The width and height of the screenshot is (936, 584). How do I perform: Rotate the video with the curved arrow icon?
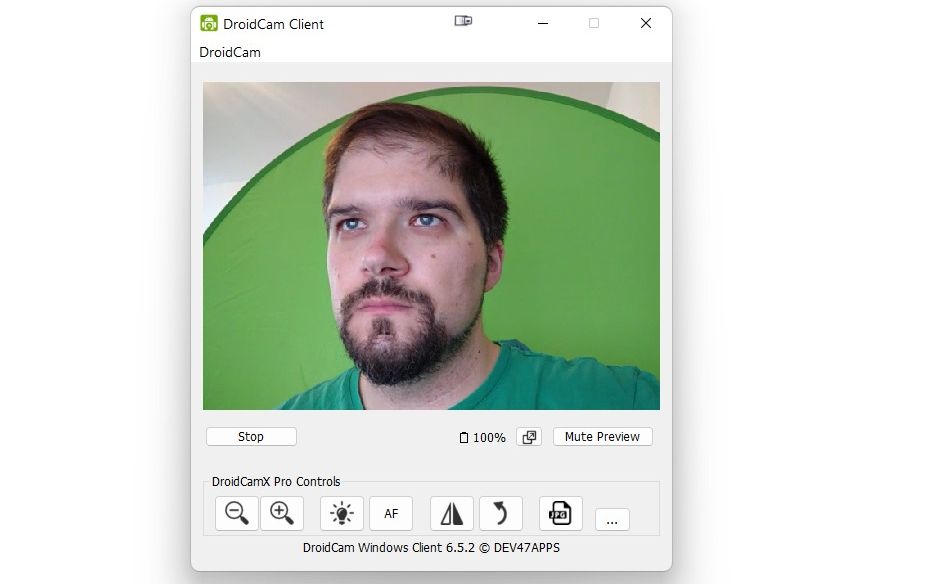coord(501,513)
